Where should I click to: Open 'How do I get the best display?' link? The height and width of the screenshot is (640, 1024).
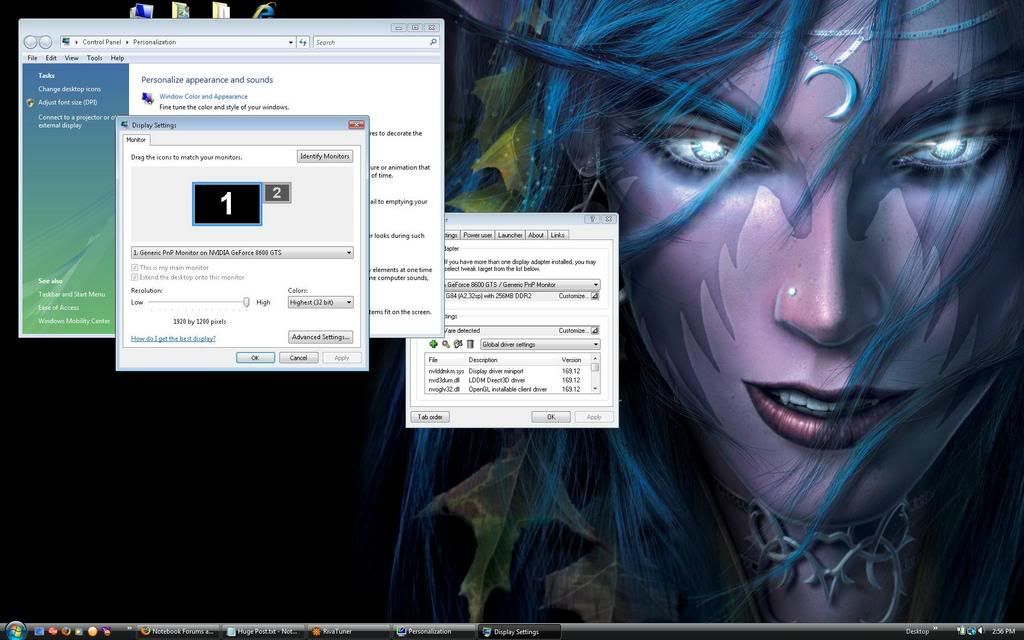[x=173, y=338]
